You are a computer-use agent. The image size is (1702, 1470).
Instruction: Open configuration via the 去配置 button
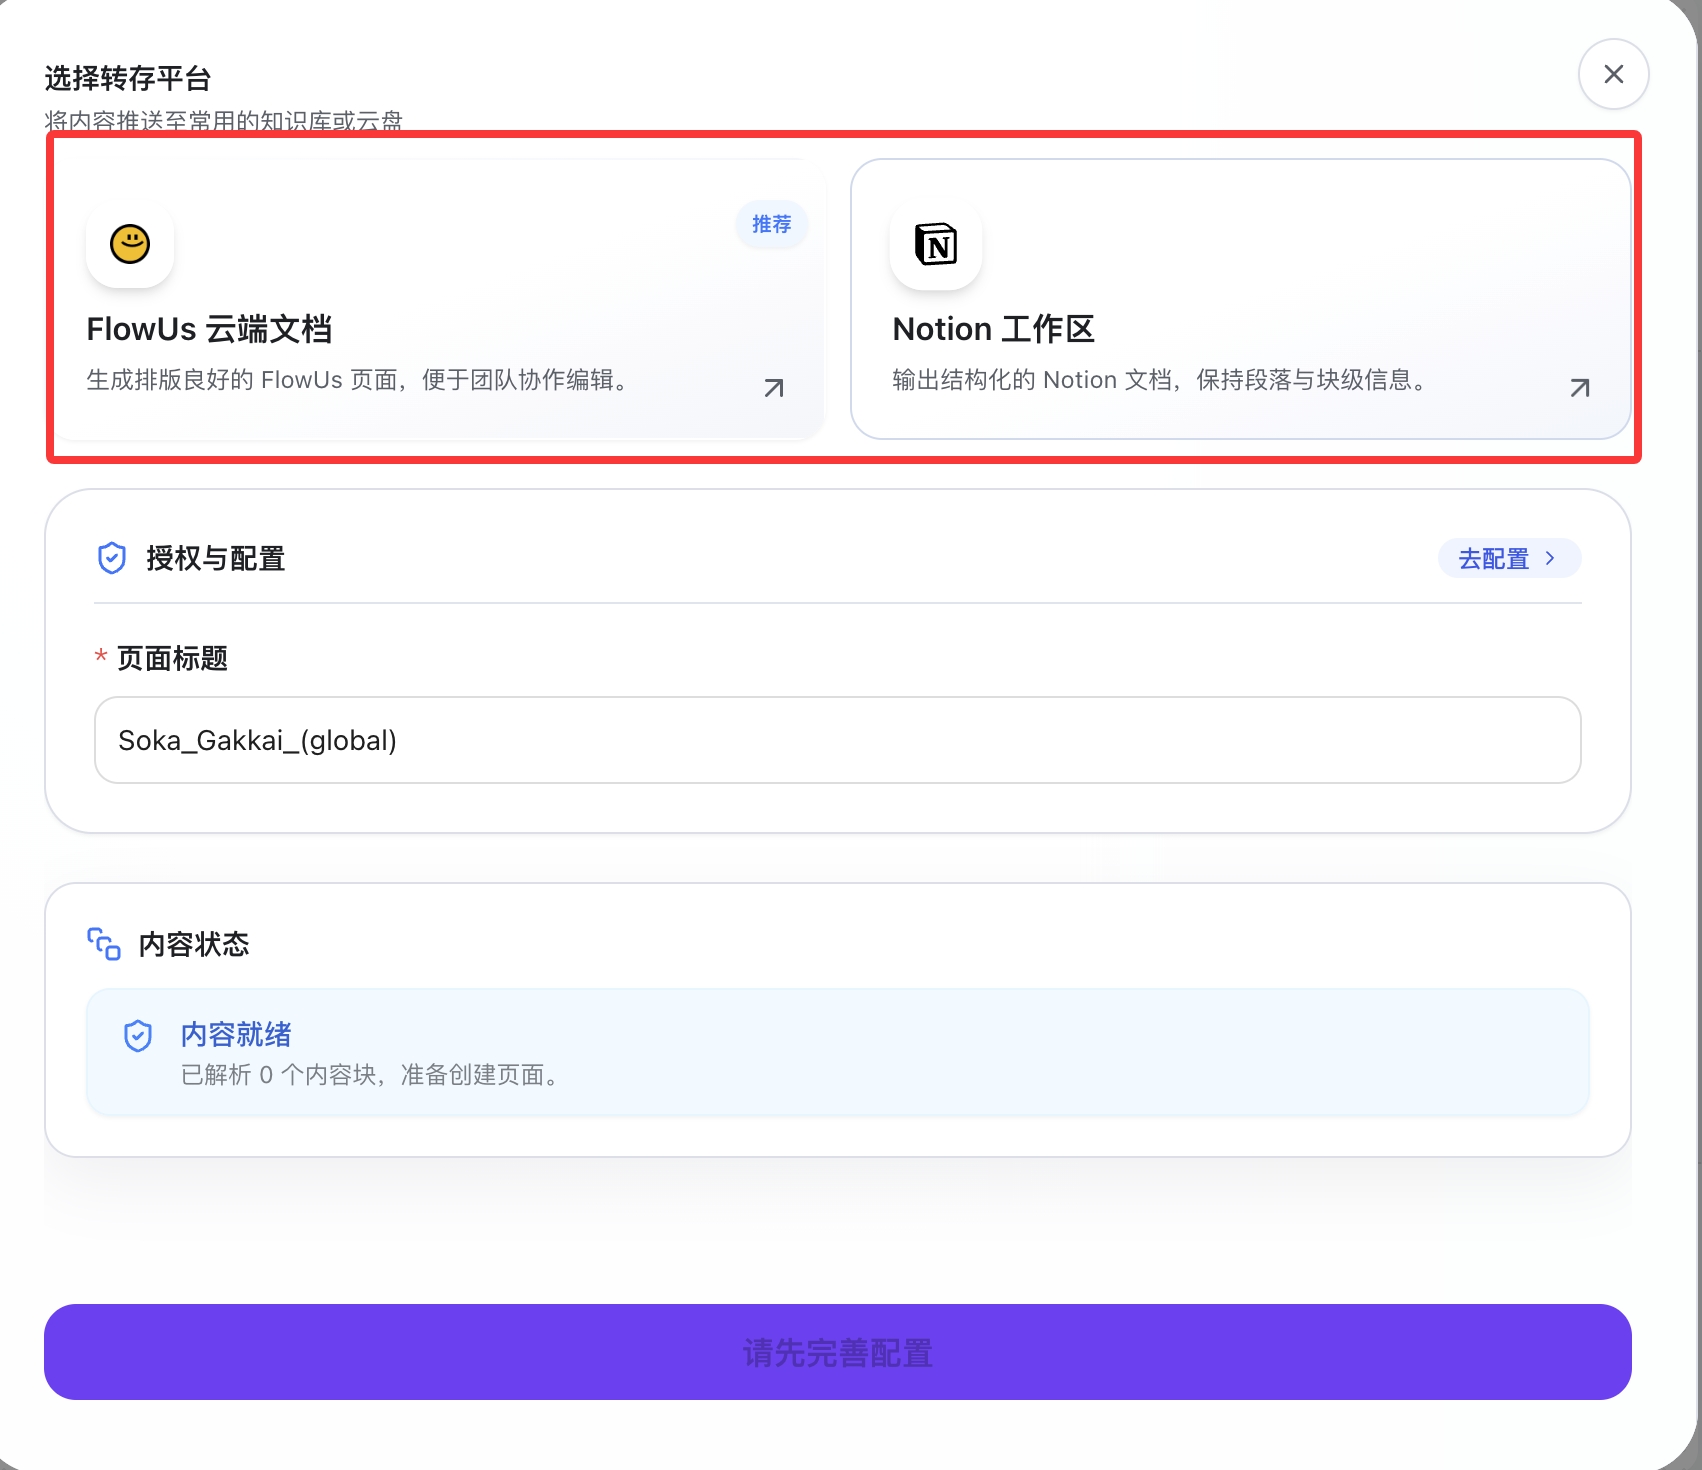(x=1494, y=558)
